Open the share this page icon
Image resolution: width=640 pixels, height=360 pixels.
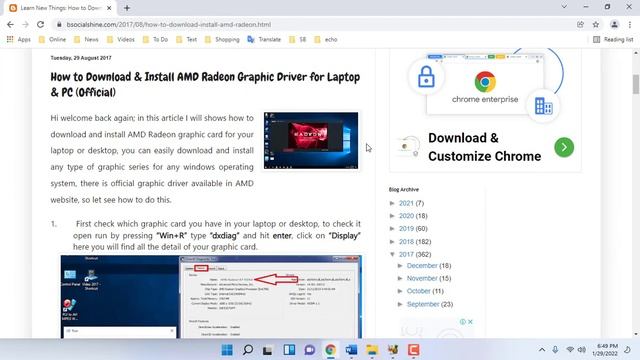580,24
